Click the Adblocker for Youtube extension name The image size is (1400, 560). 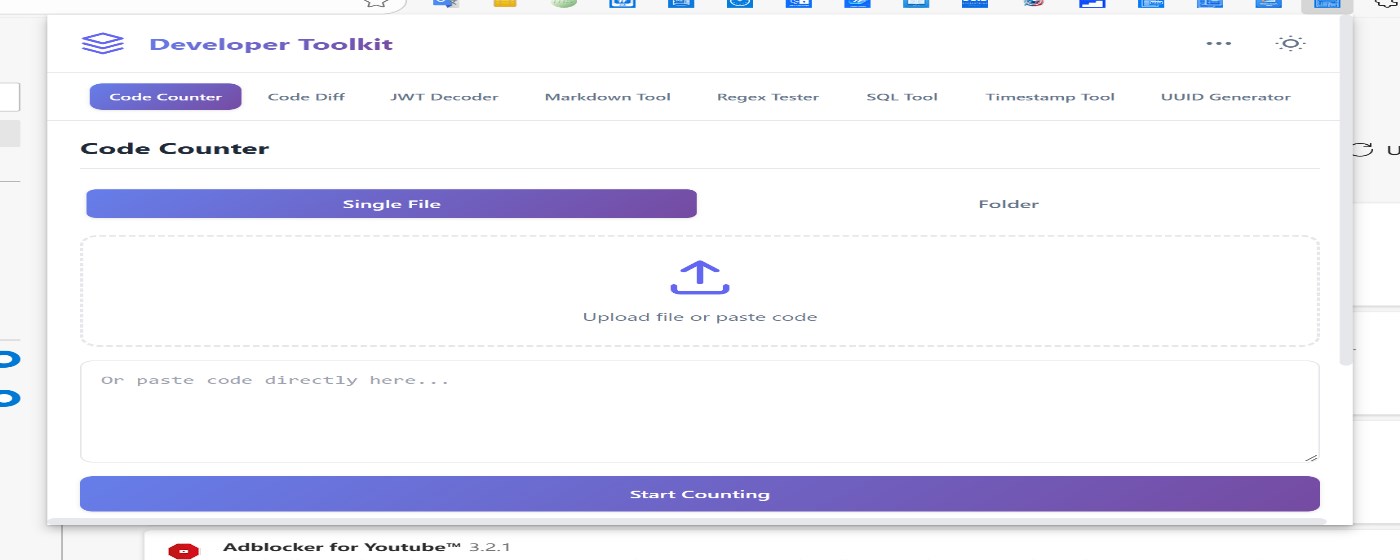click(x=342, y=547)
